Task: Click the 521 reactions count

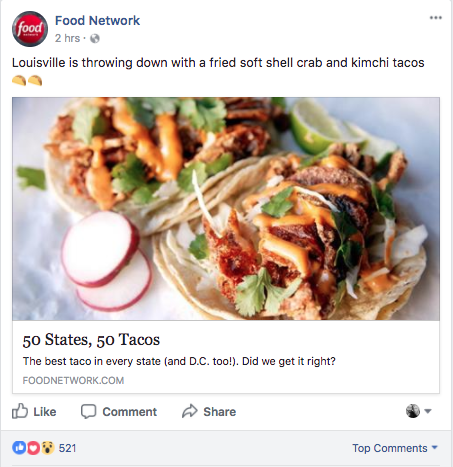Action: click(x=67, y=448)
